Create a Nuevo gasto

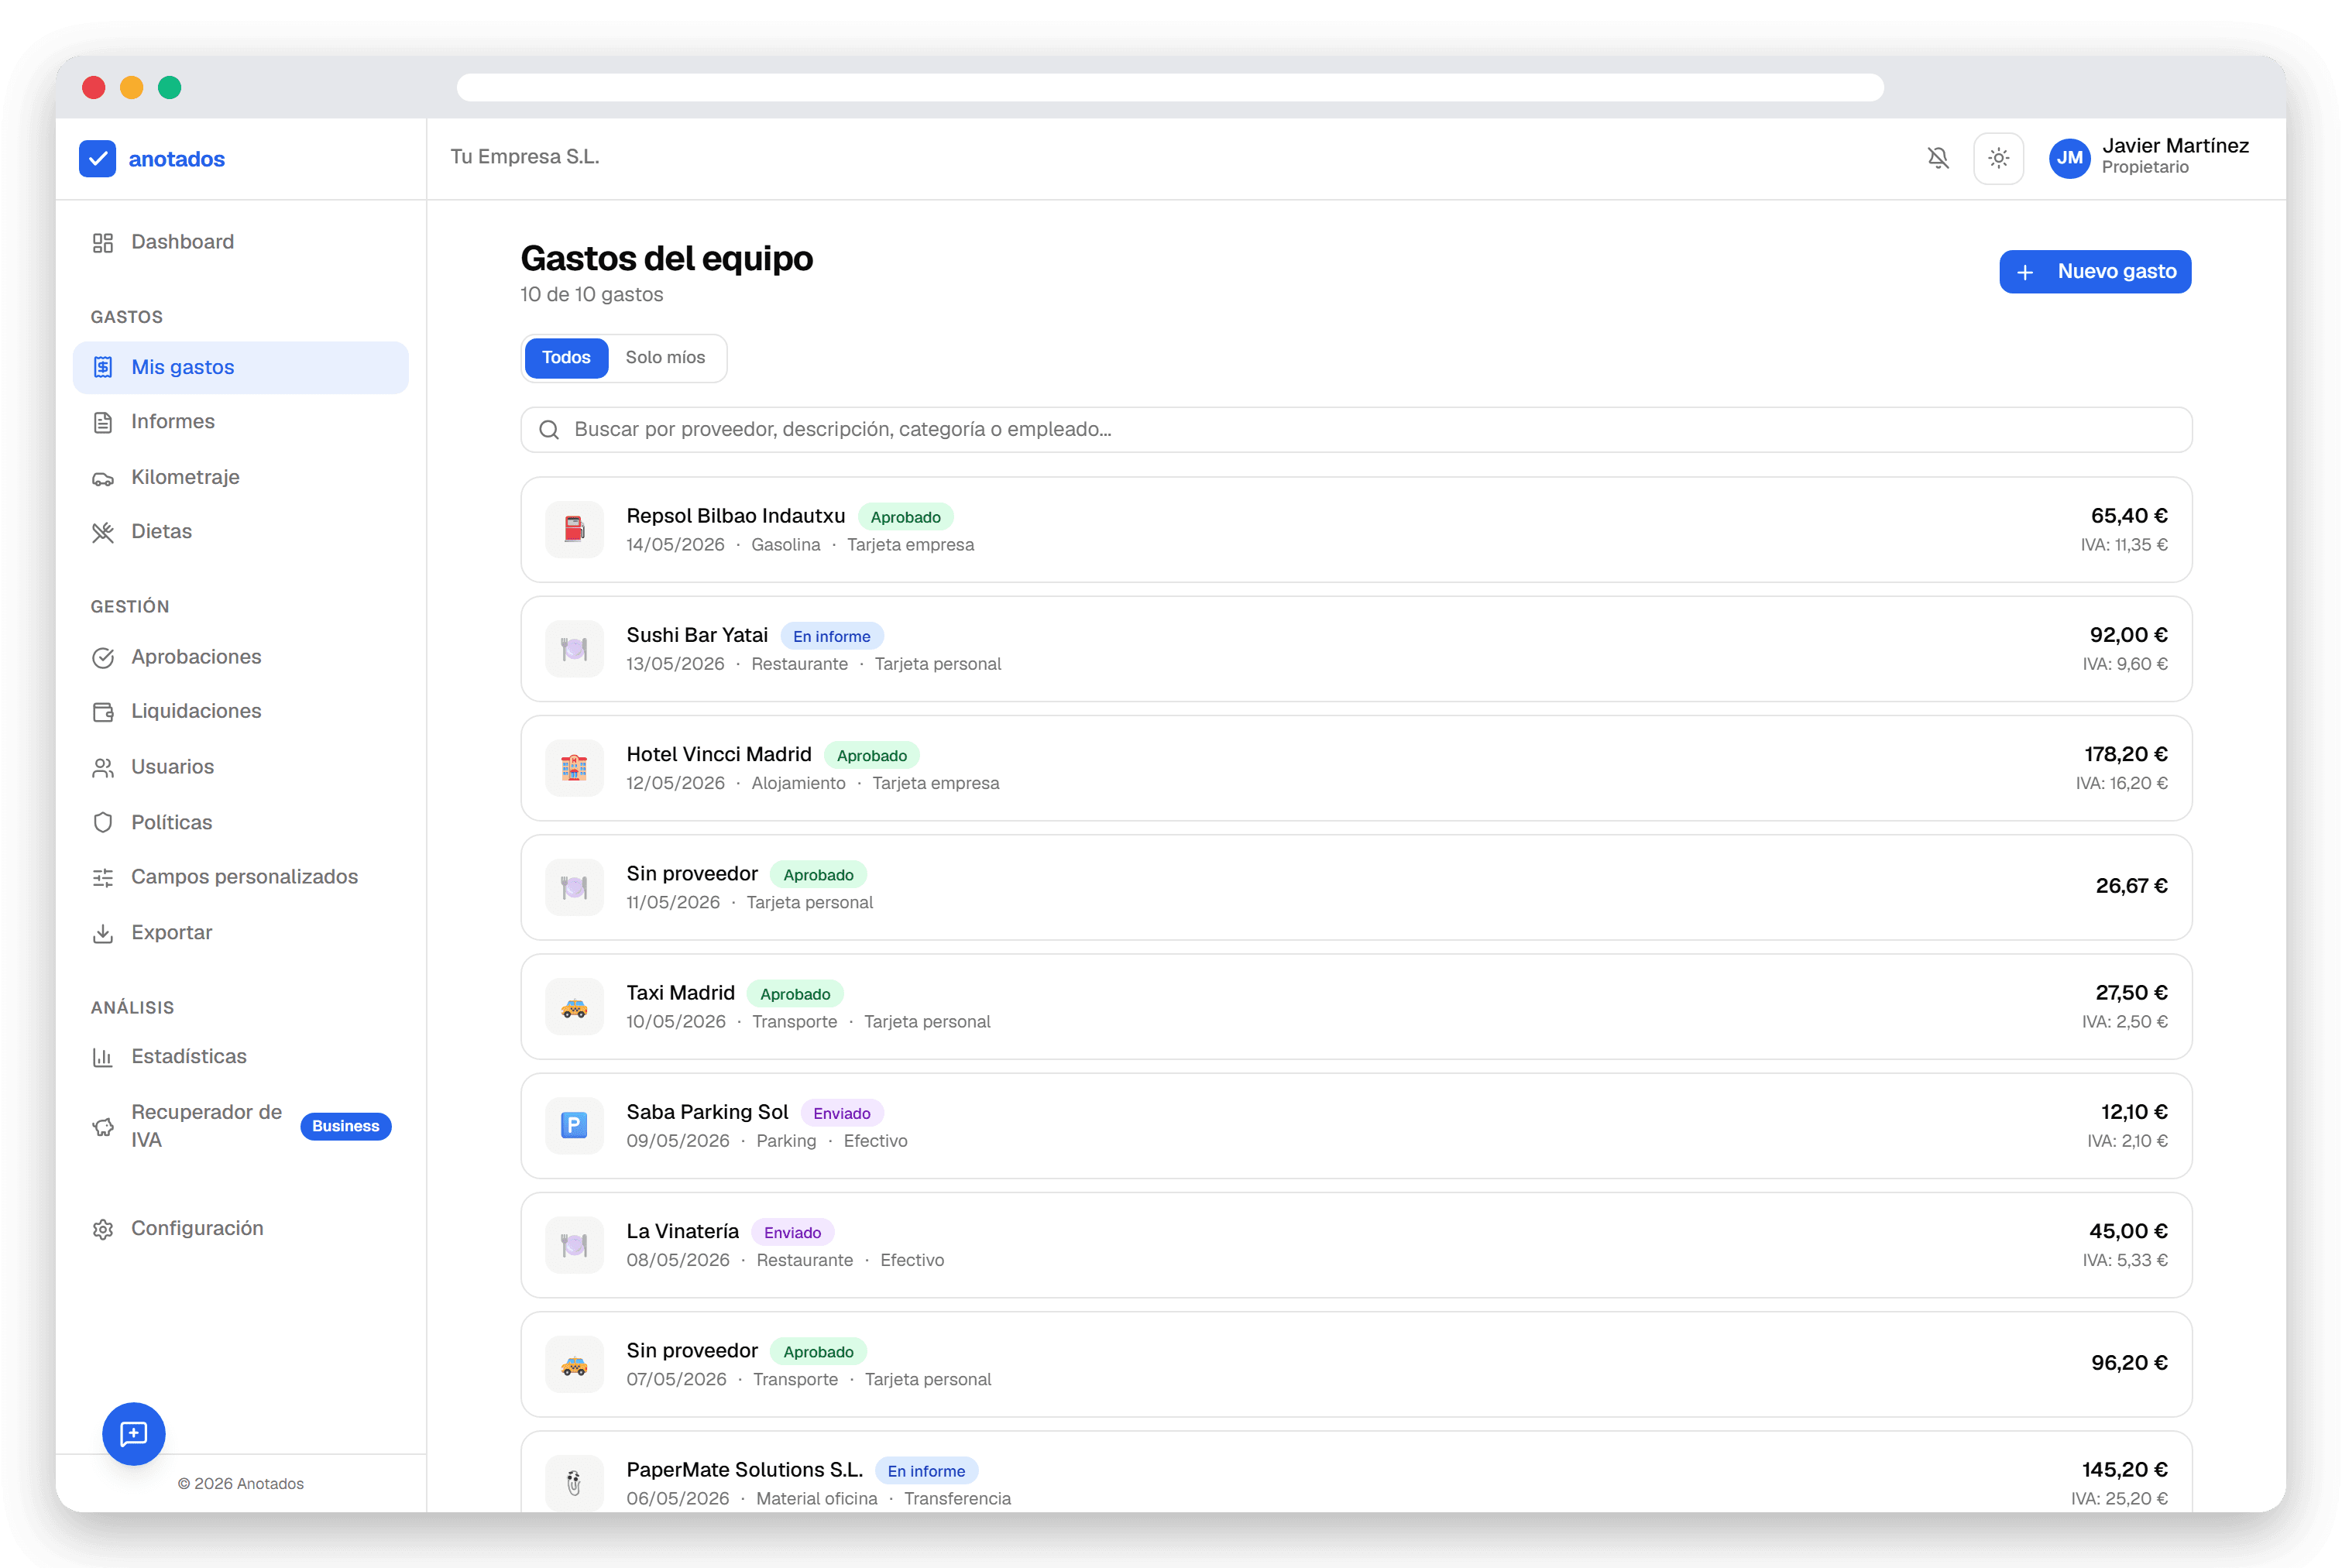(2094, 272)
